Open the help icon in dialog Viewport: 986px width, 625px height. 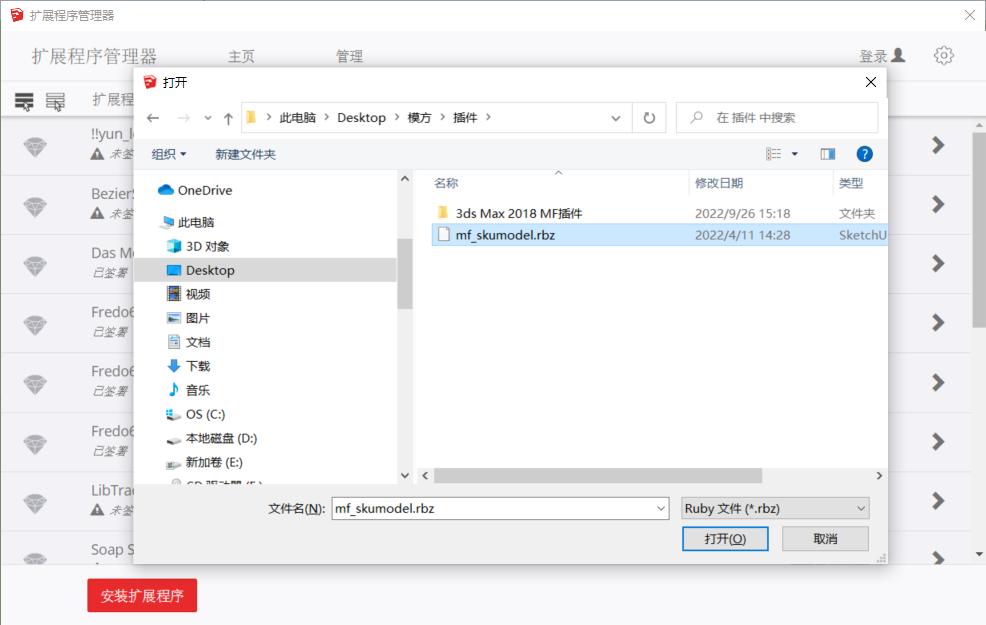click(x=865, y=154)
